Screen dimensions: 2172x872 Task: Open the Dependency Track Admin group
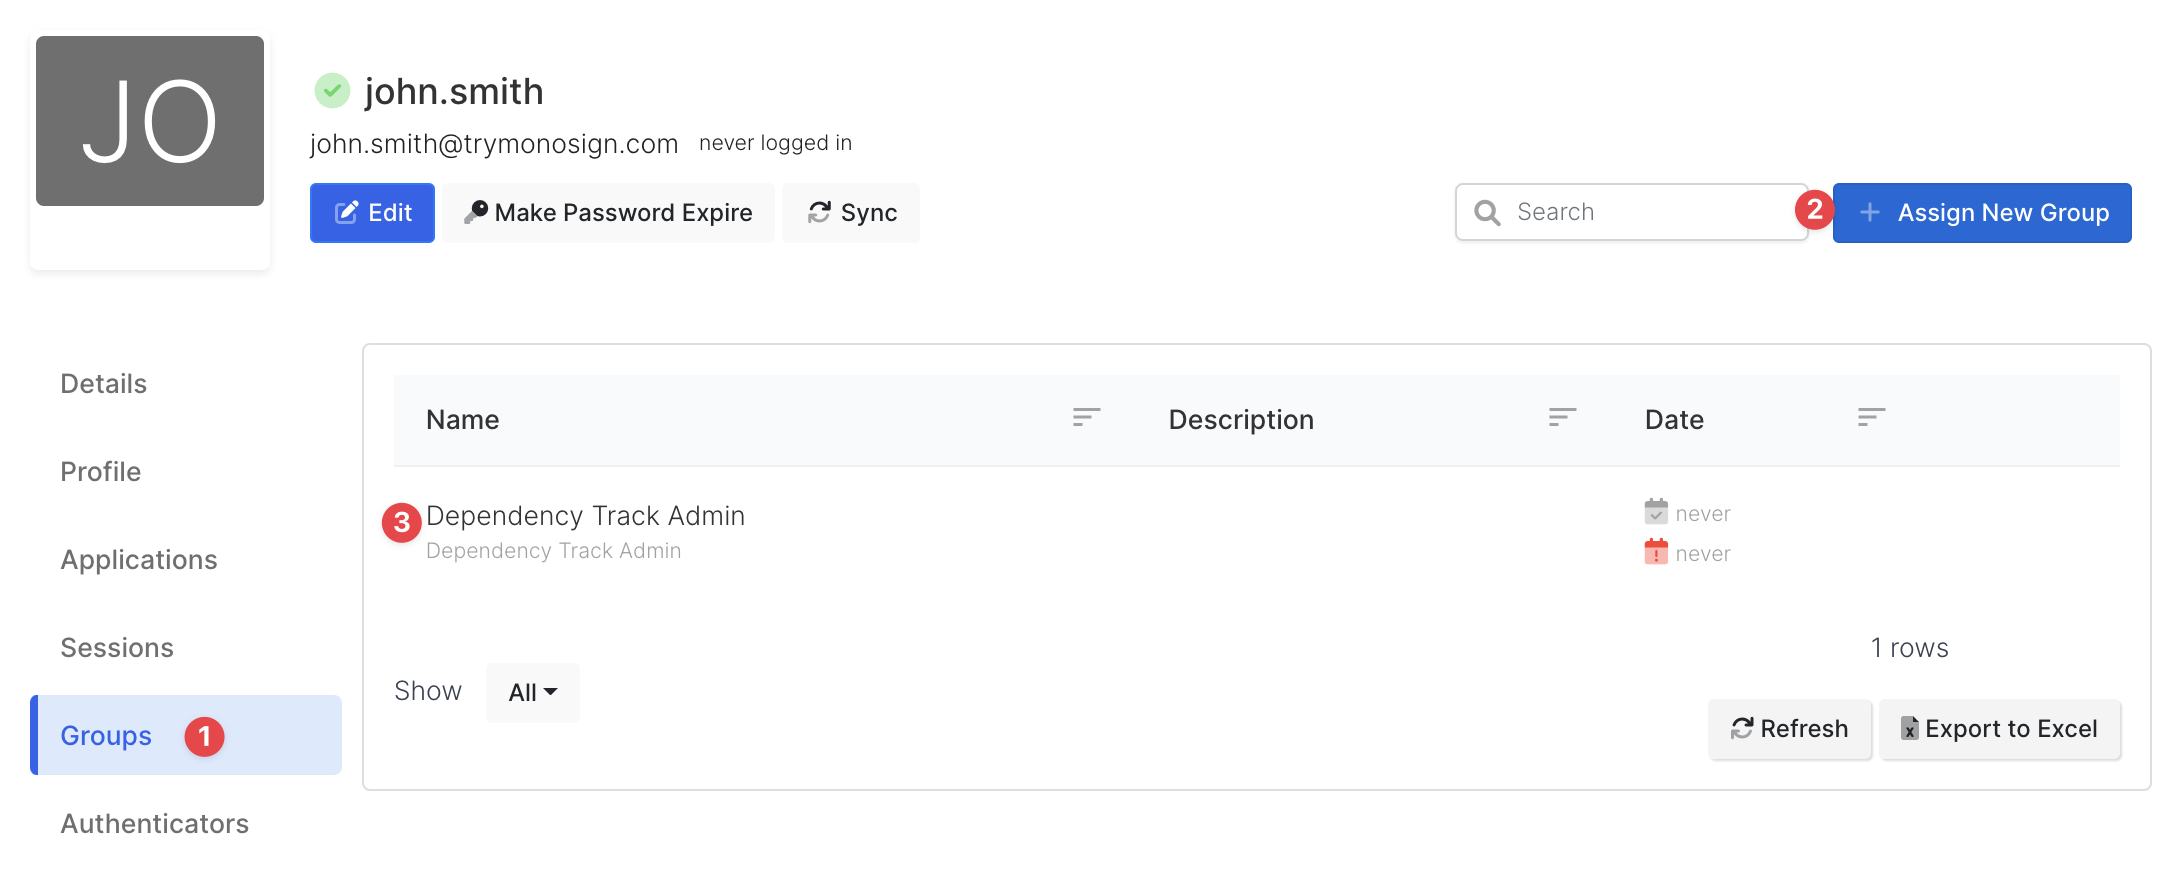point(585,516)
